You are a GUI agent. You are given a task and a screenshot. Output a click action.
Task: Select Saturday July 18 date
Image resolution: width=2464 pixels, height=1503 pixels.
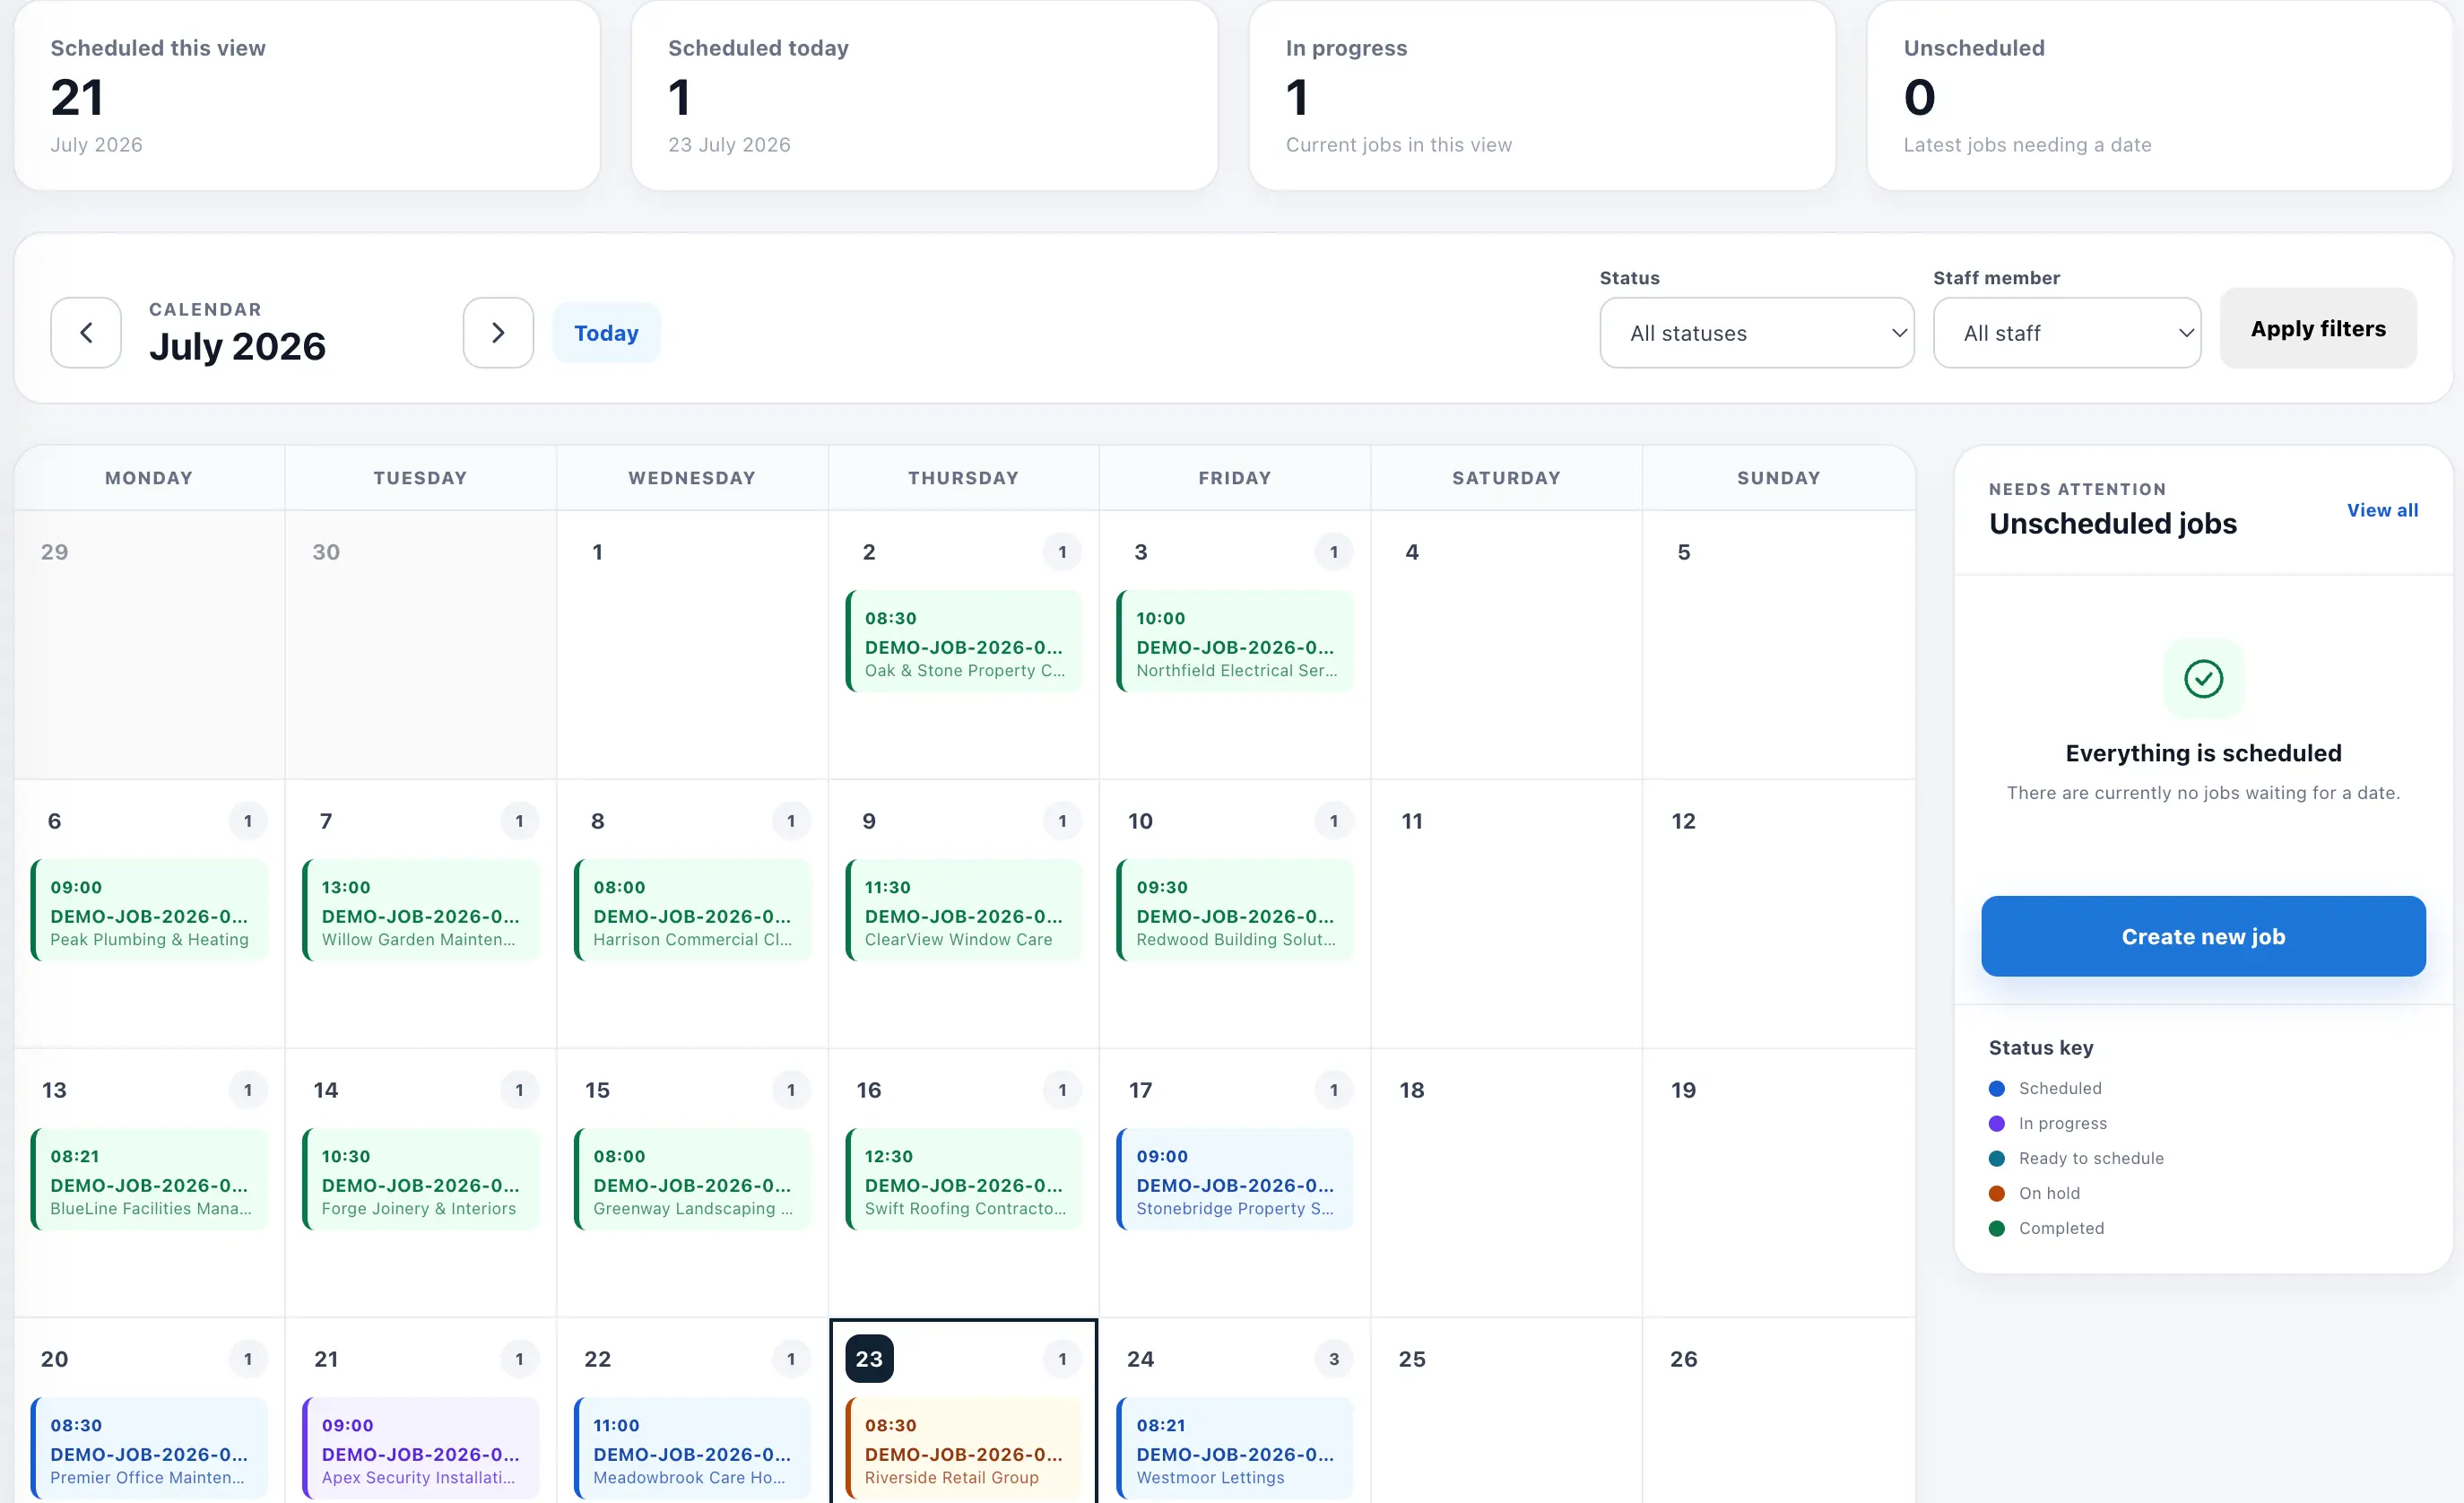(x=1412, y=1090)
